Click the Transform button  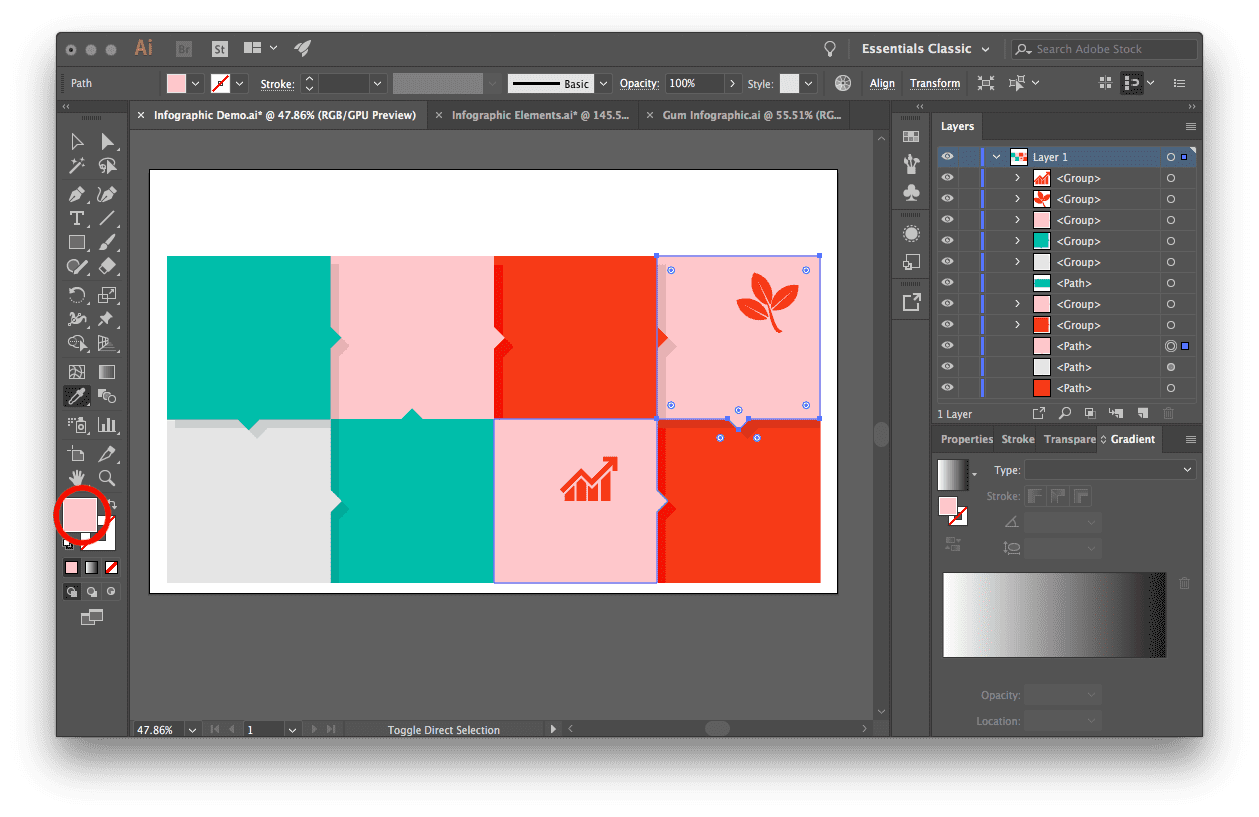pyautogui.click(x=935, y=83)
